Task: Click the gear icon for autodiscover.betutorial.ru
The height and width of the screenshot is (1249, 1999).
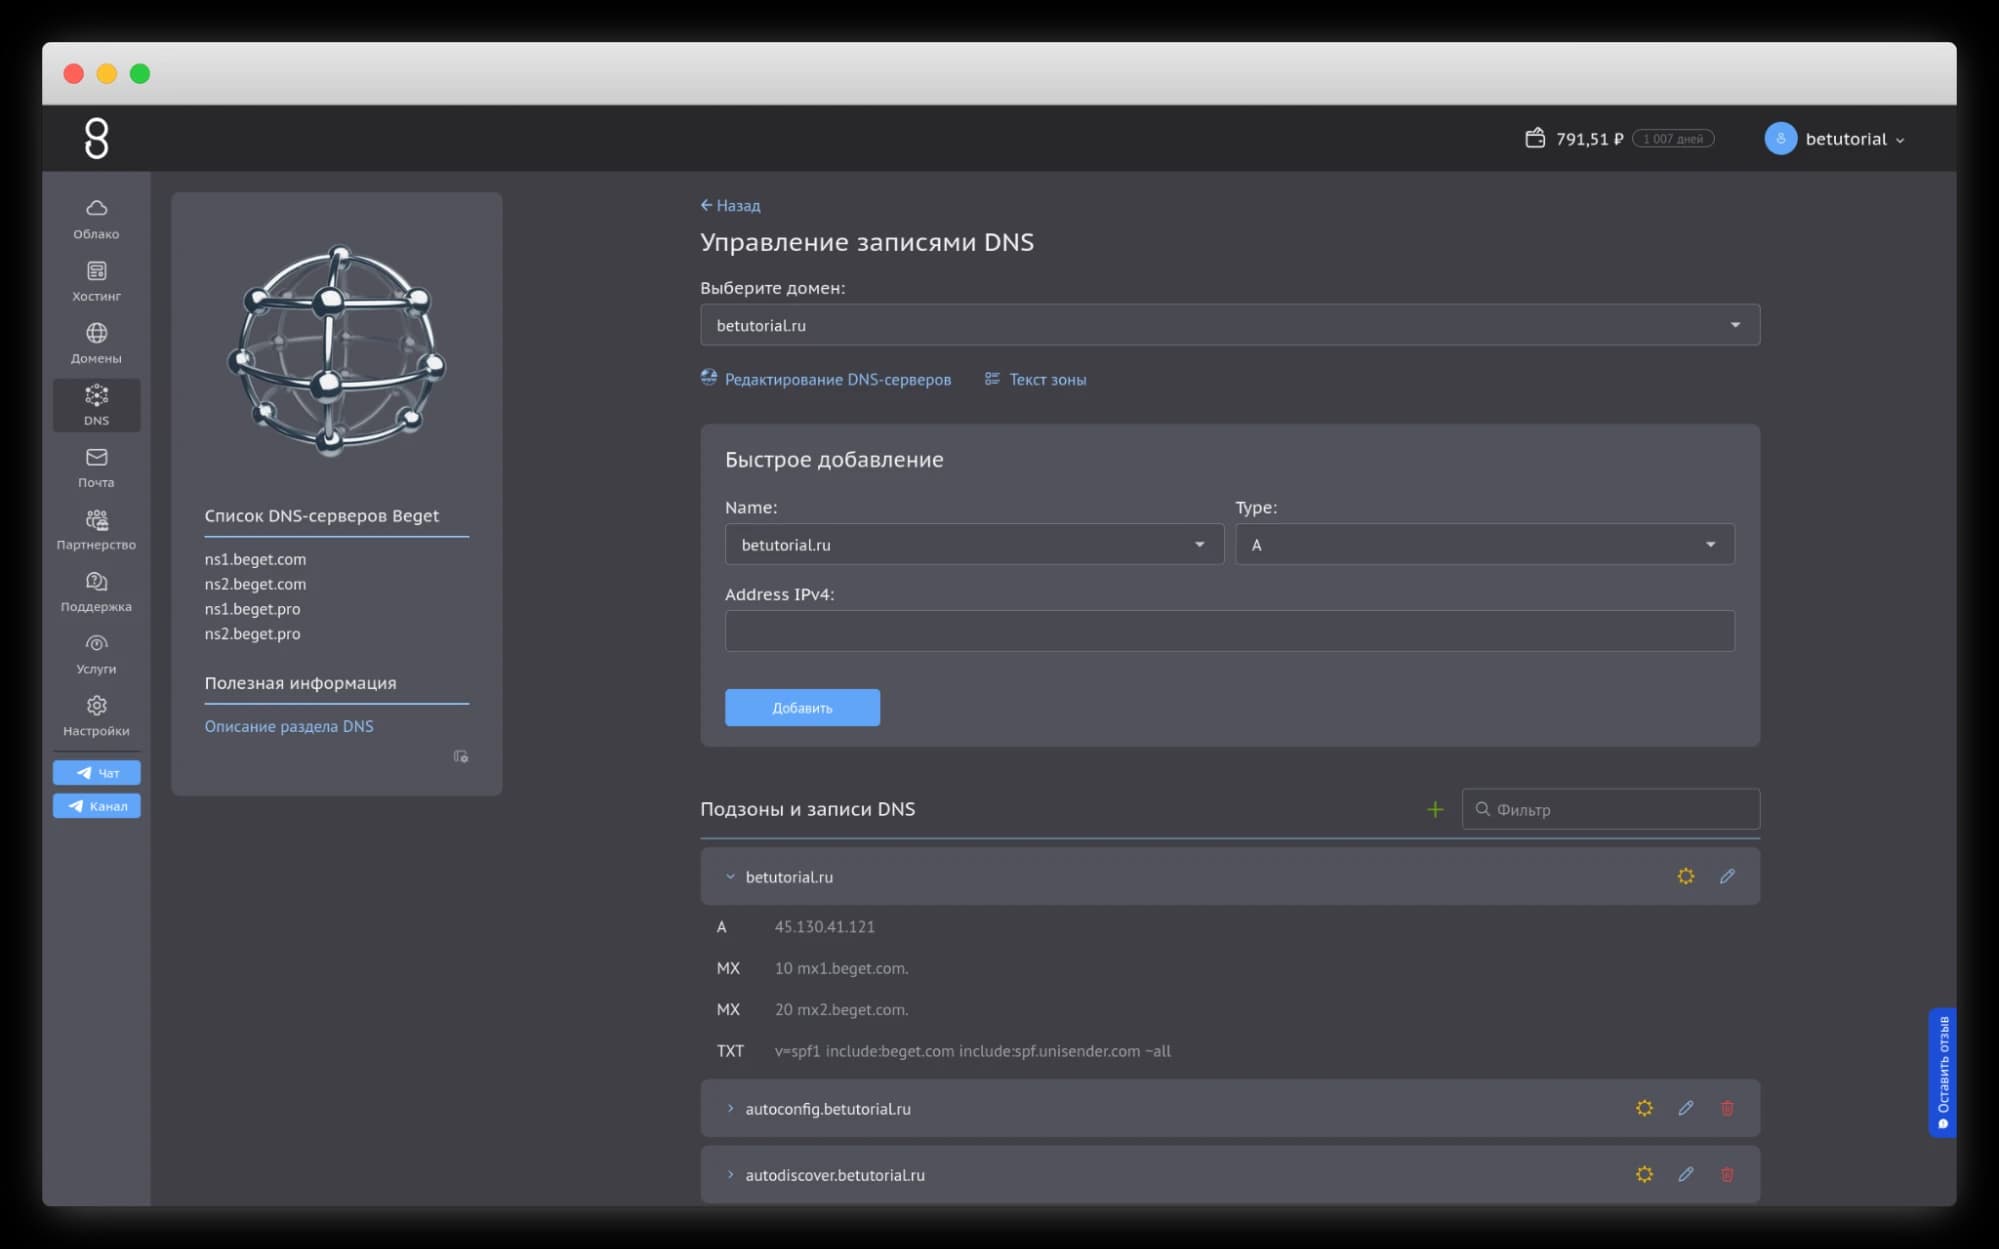Action: [x=1644, y=1174]
